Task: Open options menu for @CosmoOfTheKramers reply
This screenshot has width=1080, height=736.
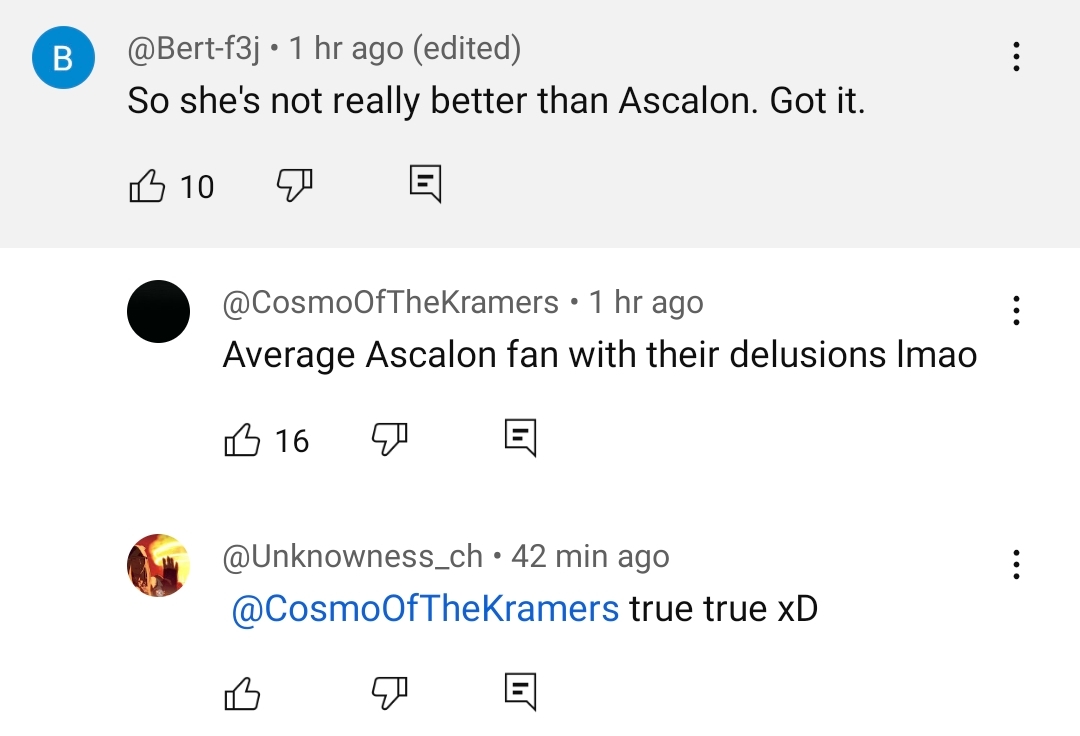Action: [x=1016, y=311]
